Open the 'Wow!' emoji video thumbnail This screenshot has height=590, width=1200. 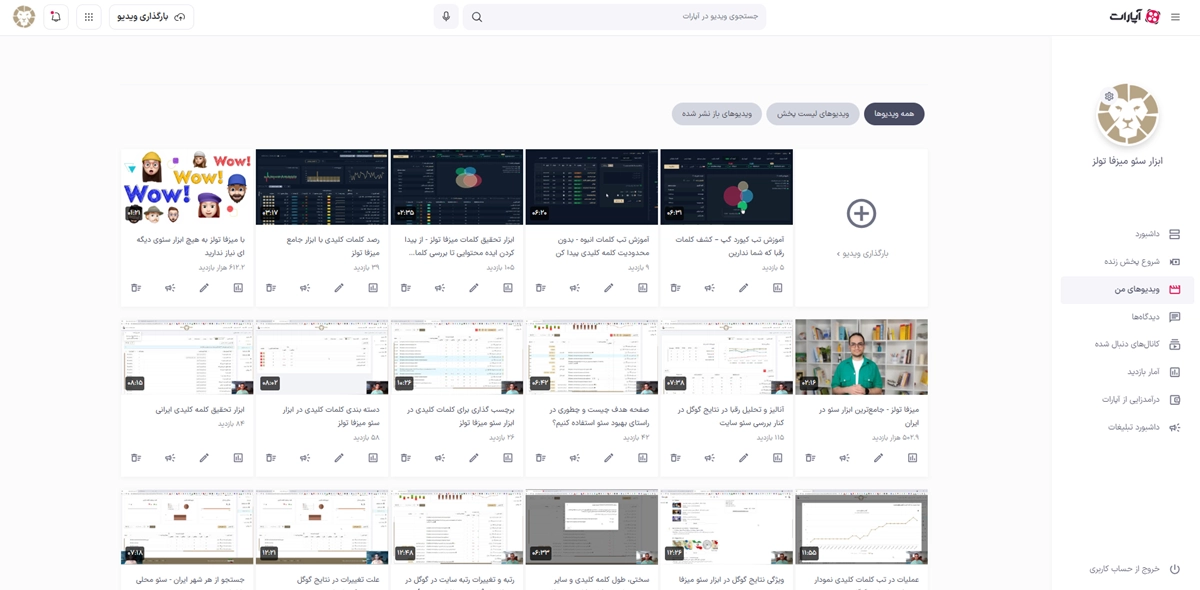click(x=187, y=187)
